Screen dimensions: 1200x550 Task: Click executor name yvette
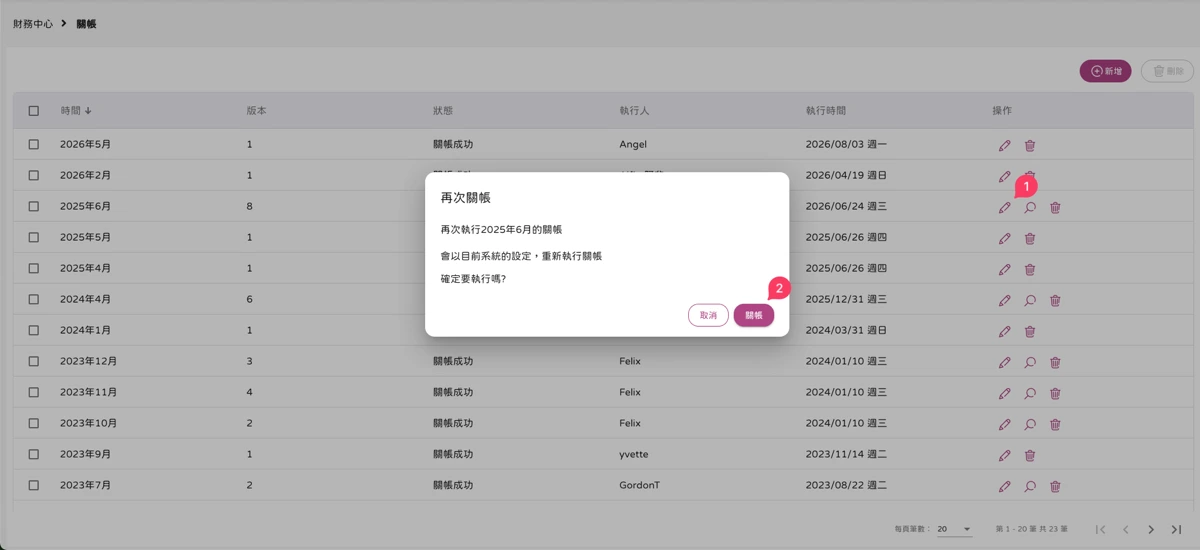point(634,454)
